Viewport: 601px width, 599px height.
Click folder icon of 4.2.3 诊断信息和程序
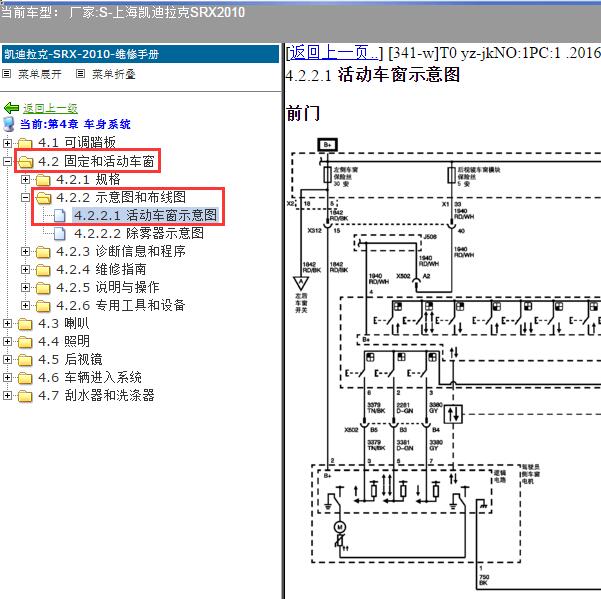tap(43, 252)
